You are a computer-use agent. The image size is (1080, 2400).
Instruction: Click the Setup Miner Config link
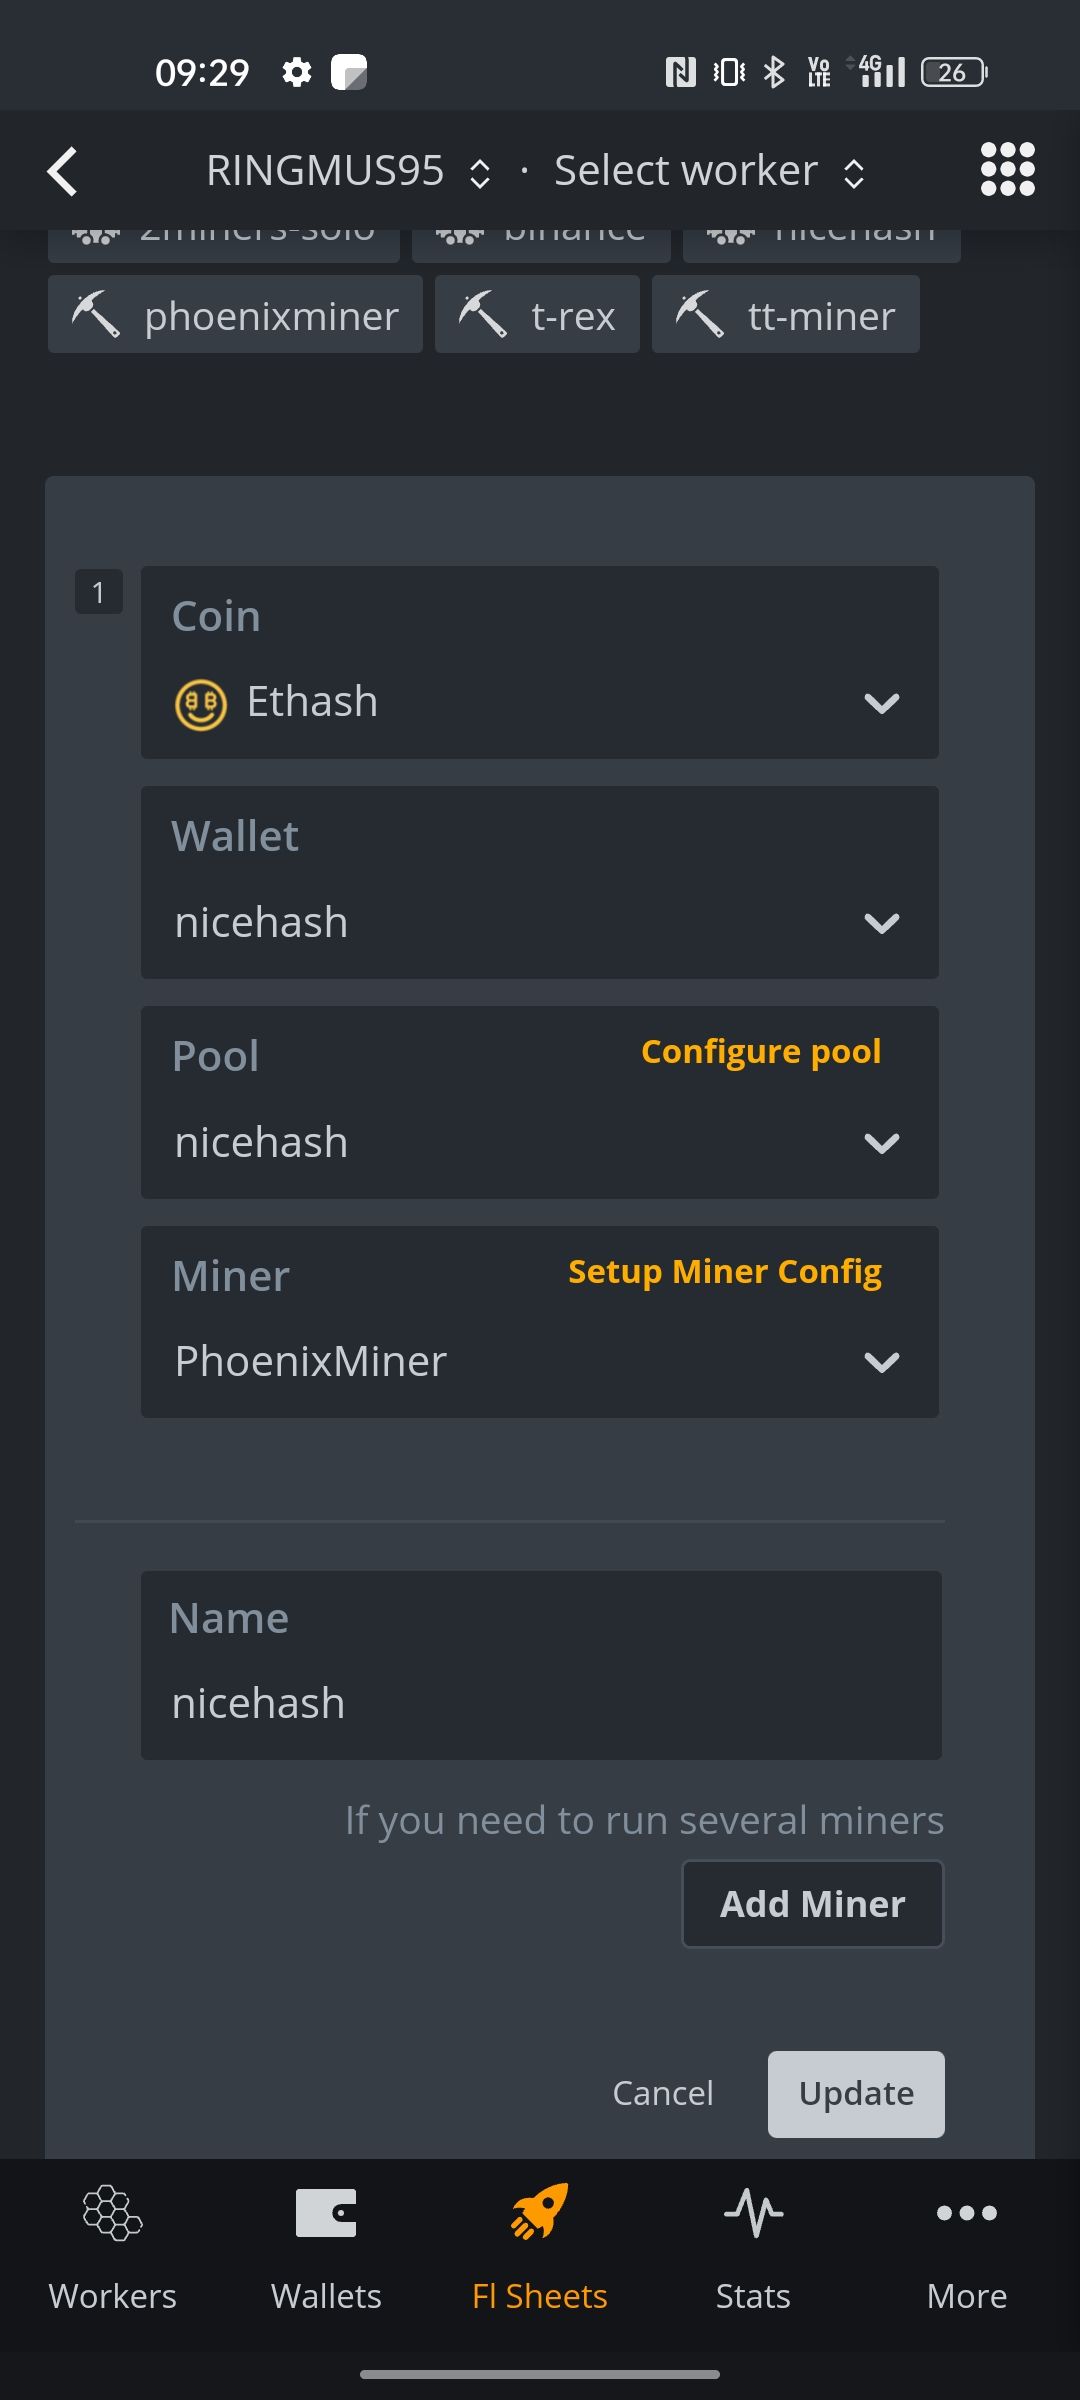pyautogui.click(x=725, y=1272)
